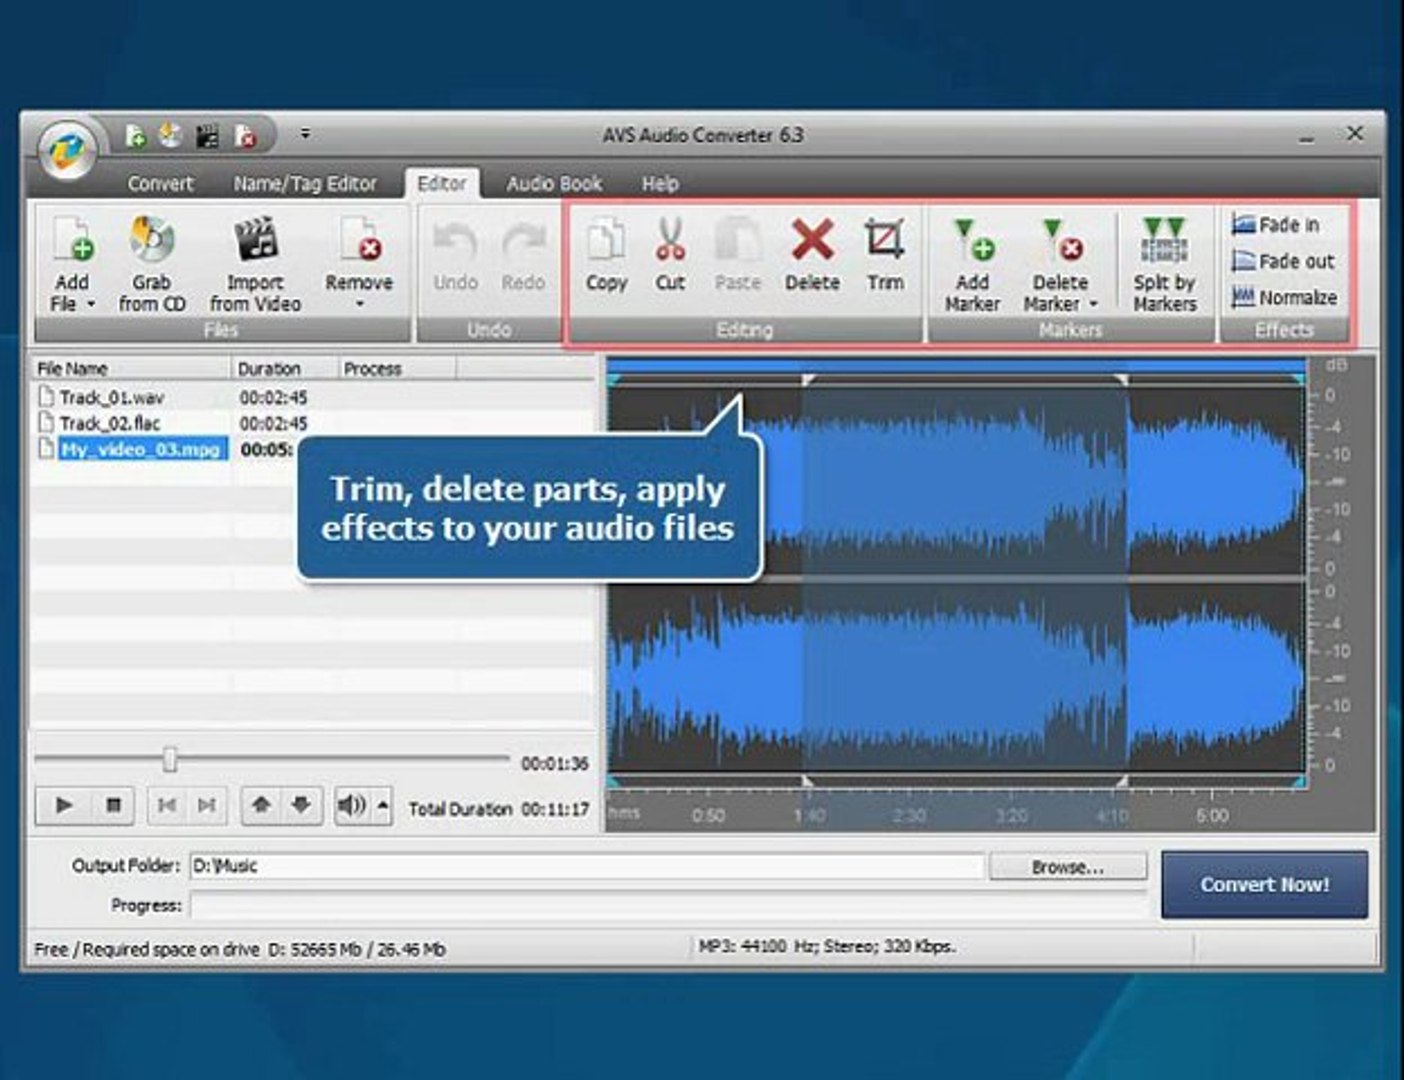This screenshot has height=1080, width=1404.
Task: Click the Output Folder path field
Action: 586,866
